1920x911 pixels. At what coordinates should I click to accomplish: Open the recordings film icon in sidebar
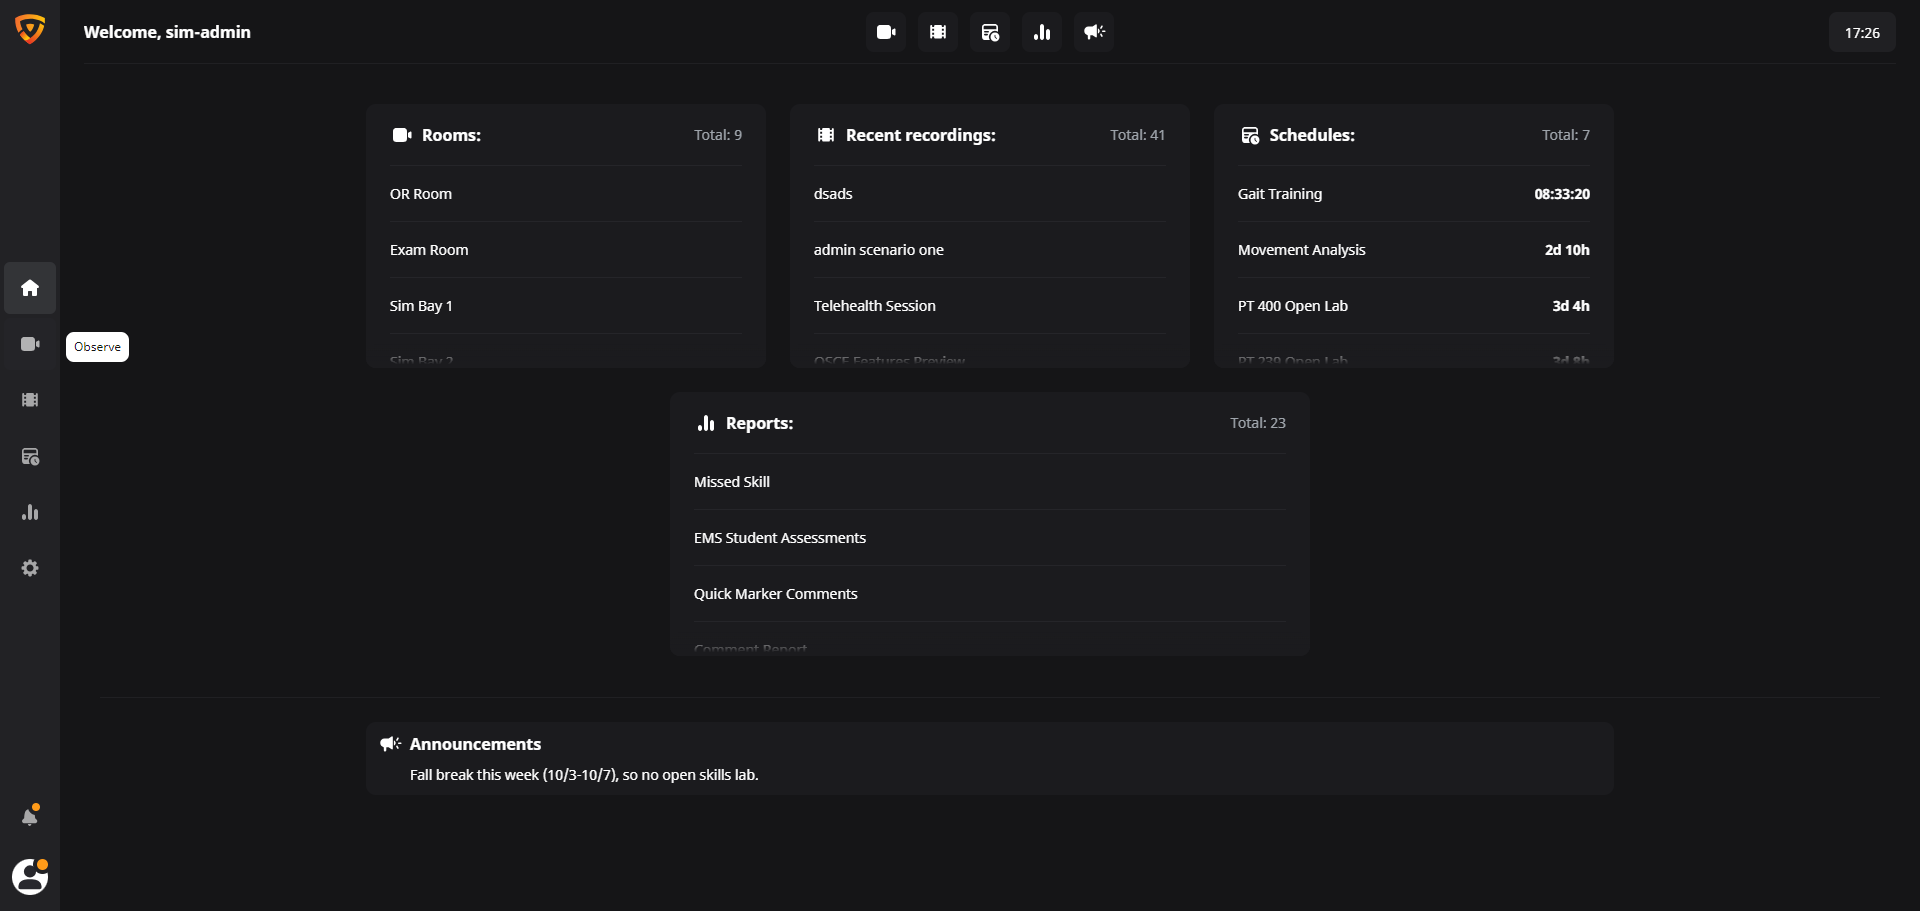pyautogui.click(x=30, y=400)
